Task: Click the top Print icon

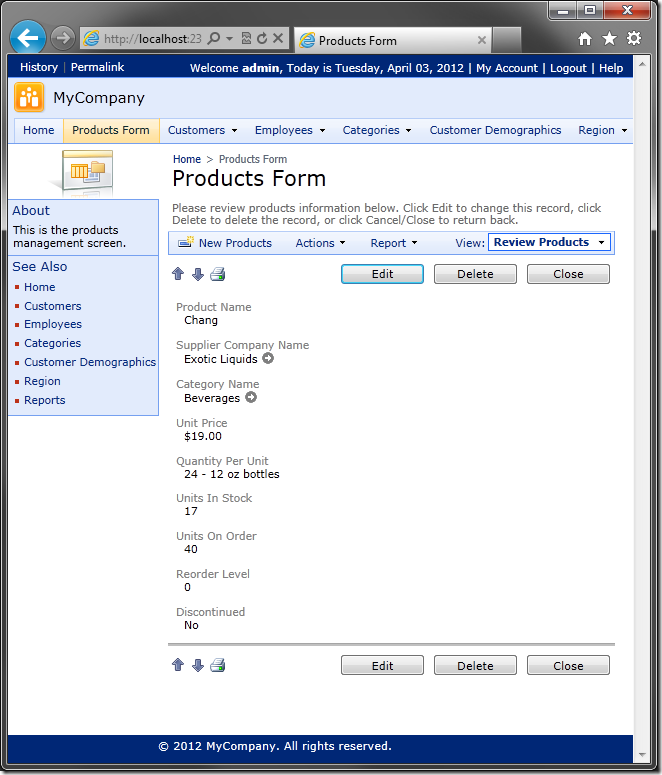Action: [218, 274]
